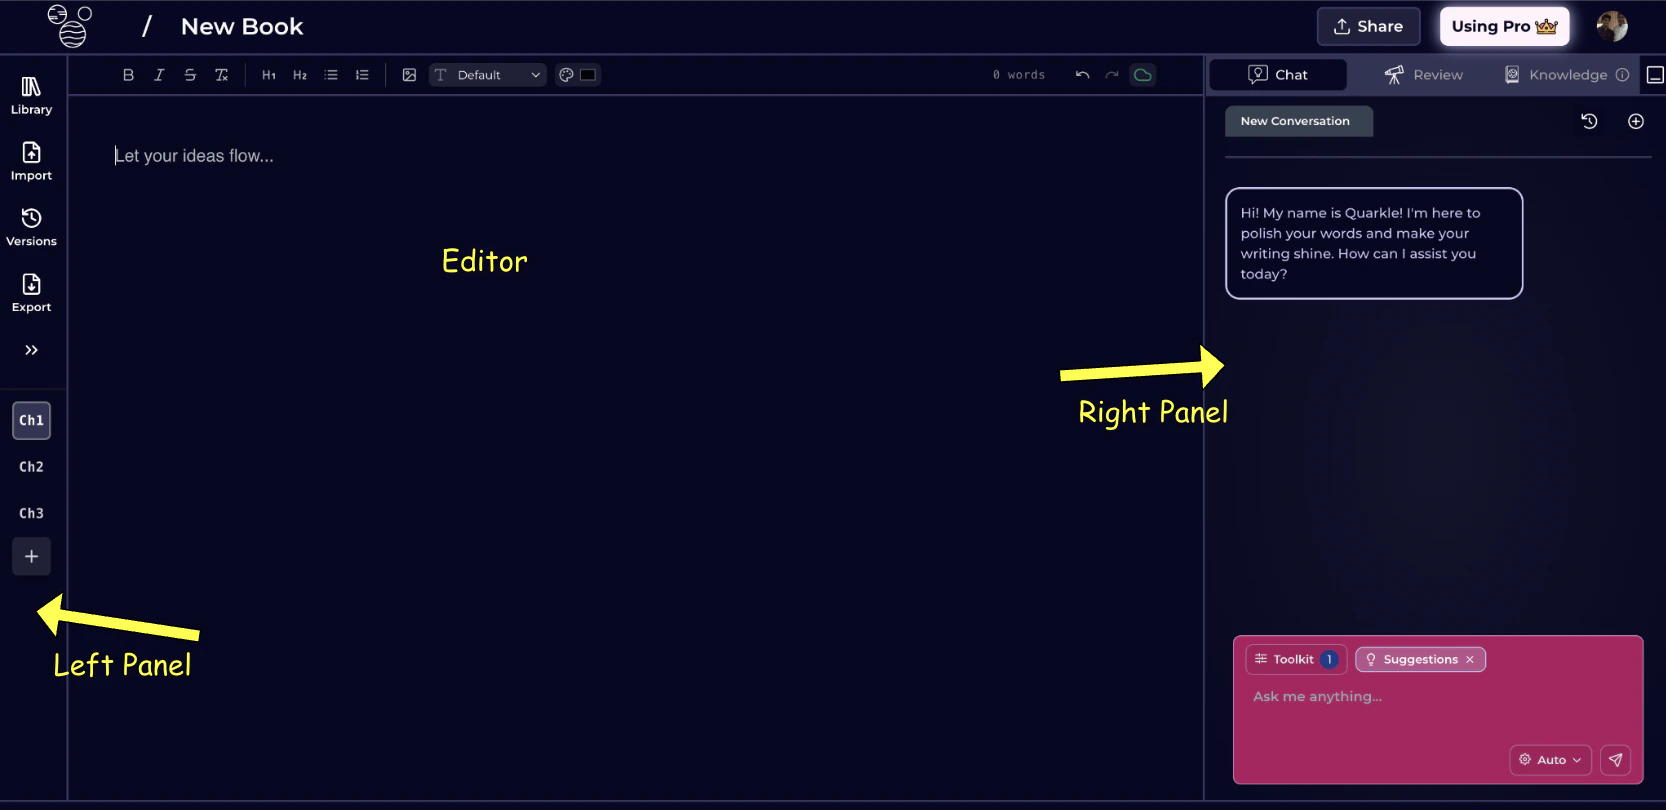
Task: Apply Heading 1 style
Action: (x=268, y=75)
